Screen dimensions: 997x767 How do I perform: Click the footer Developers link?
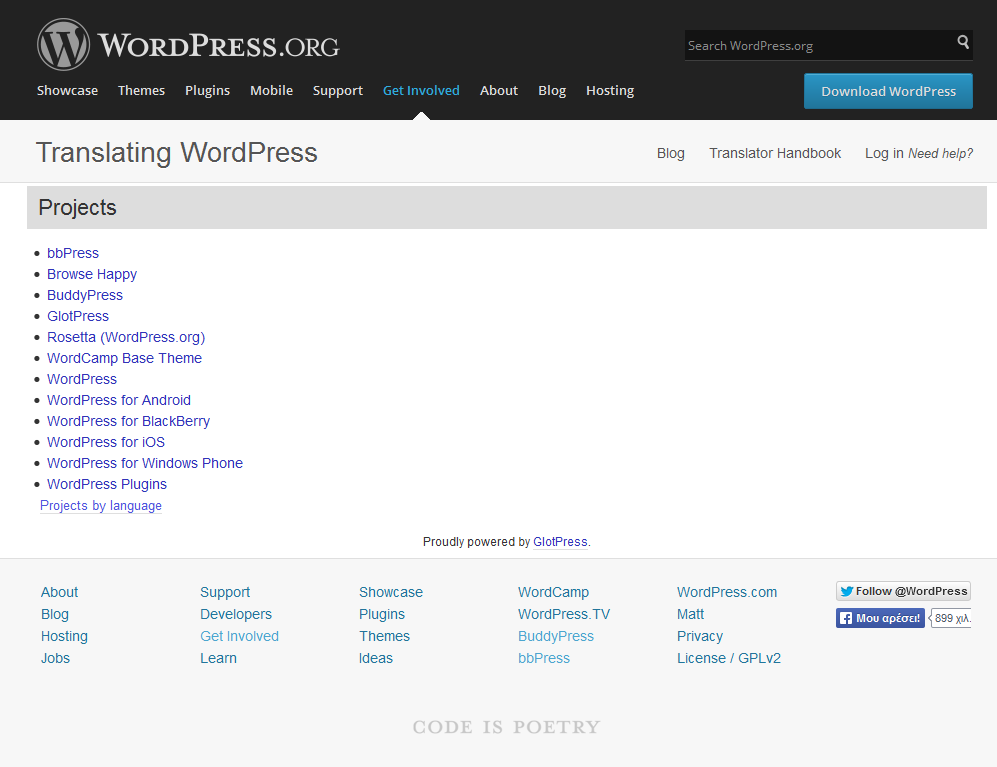[x=236, y=614]
